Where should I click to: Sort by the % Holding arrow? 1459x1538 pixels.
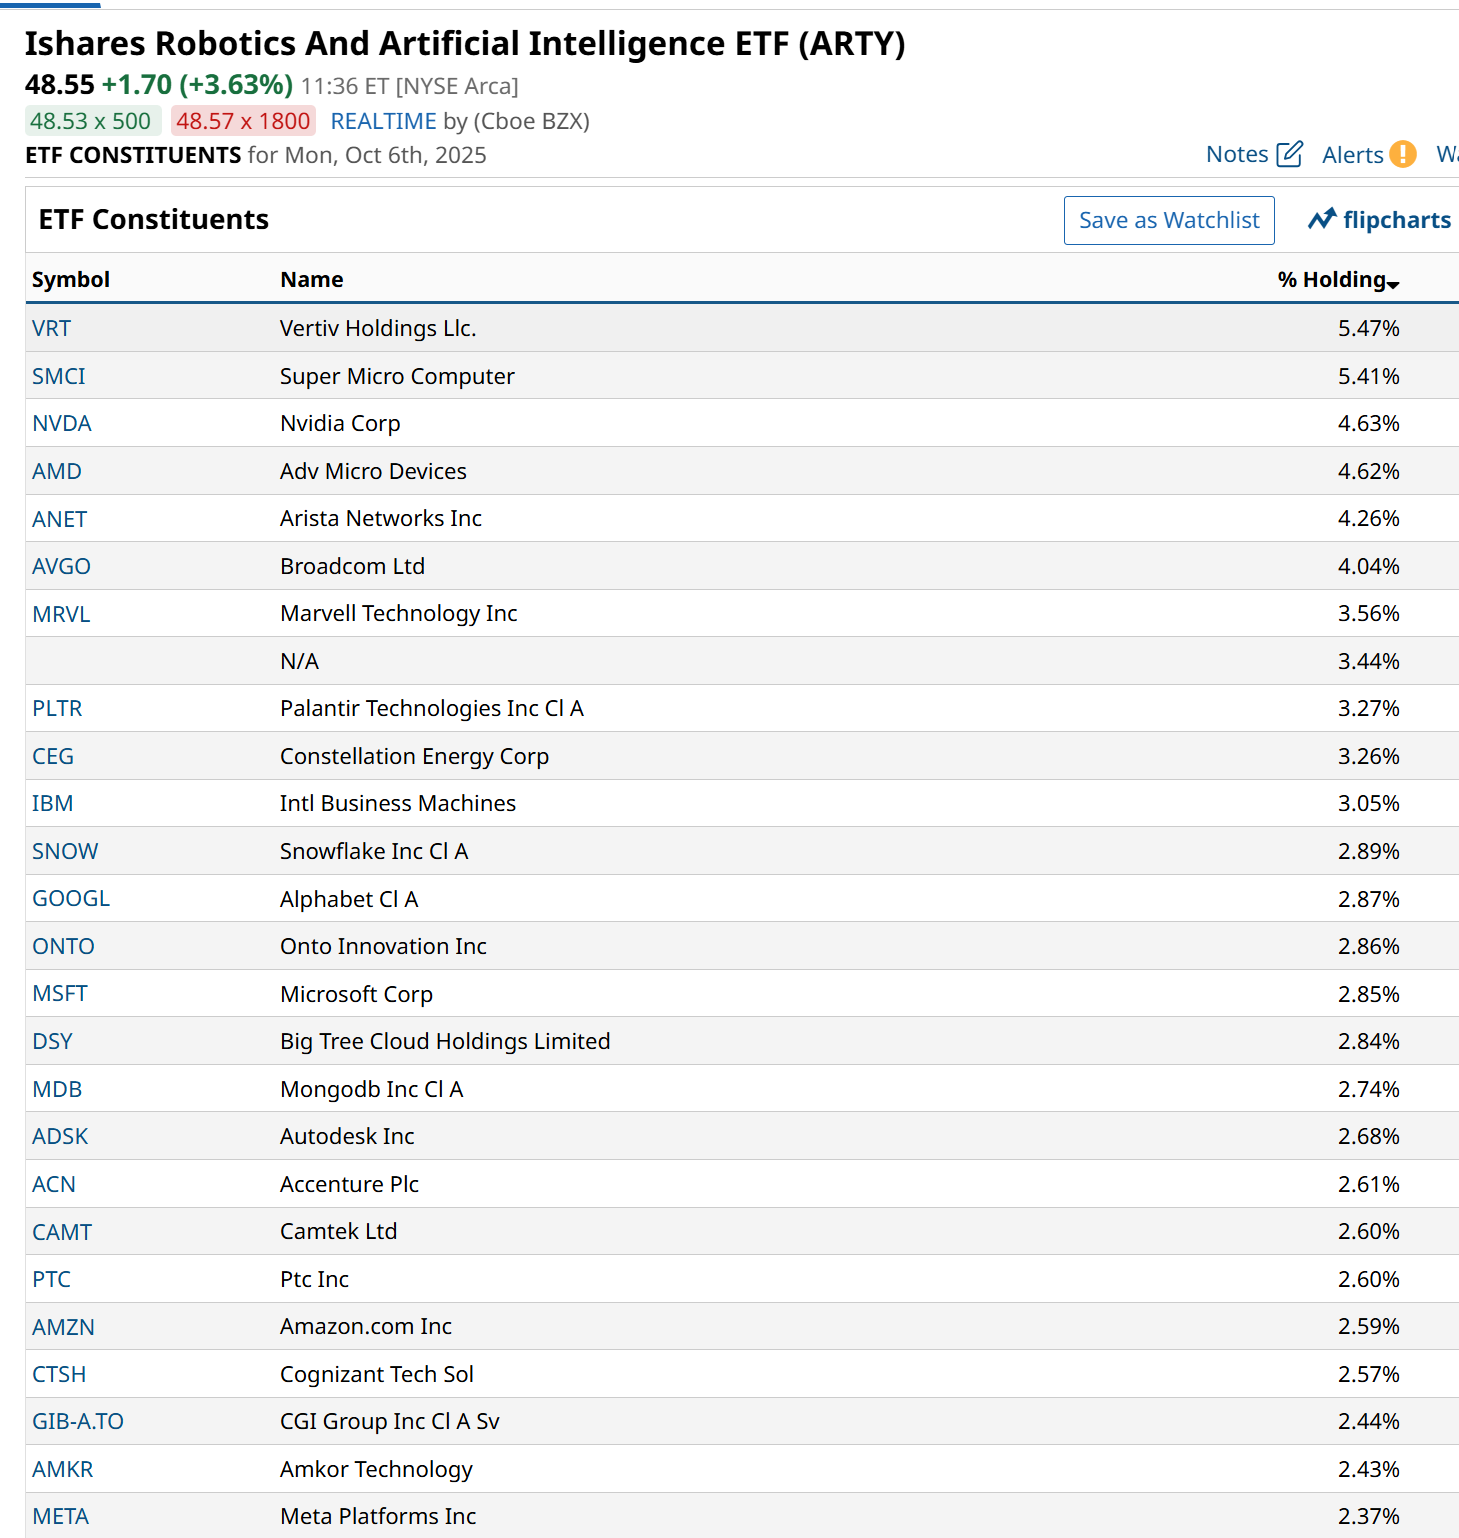[1393, 285]
